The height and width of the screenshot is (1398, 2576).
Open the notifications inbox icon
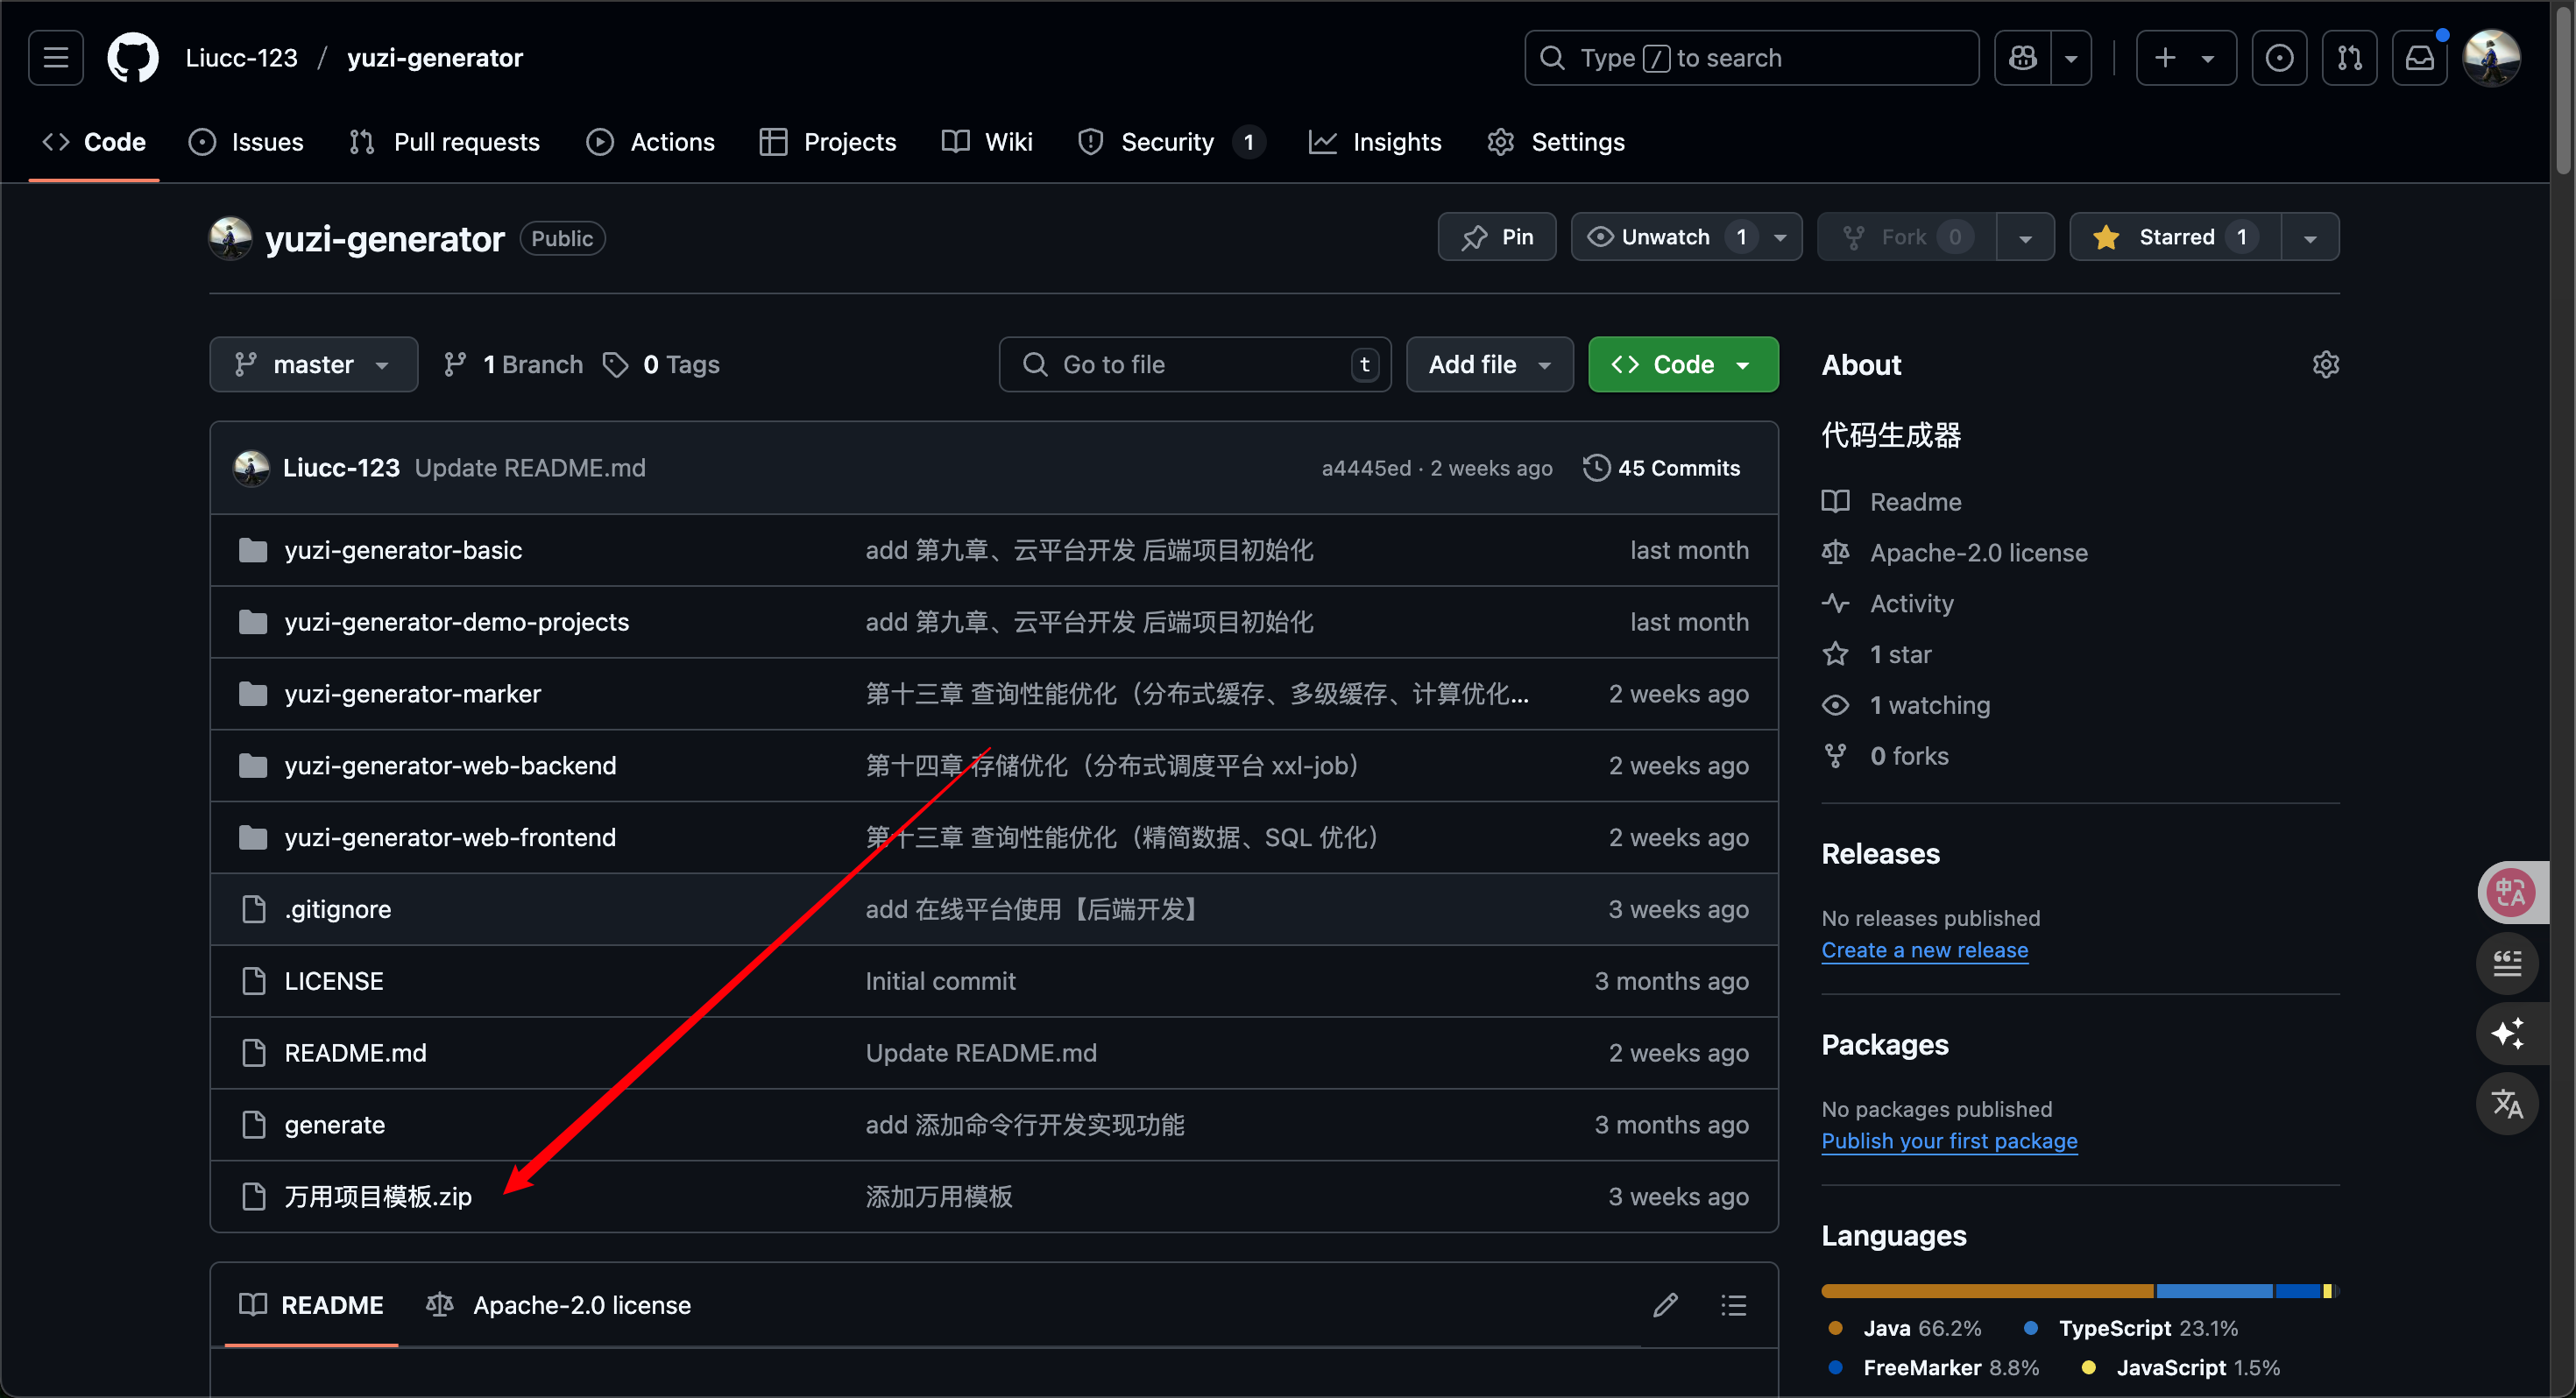[x=2419, y=58]
